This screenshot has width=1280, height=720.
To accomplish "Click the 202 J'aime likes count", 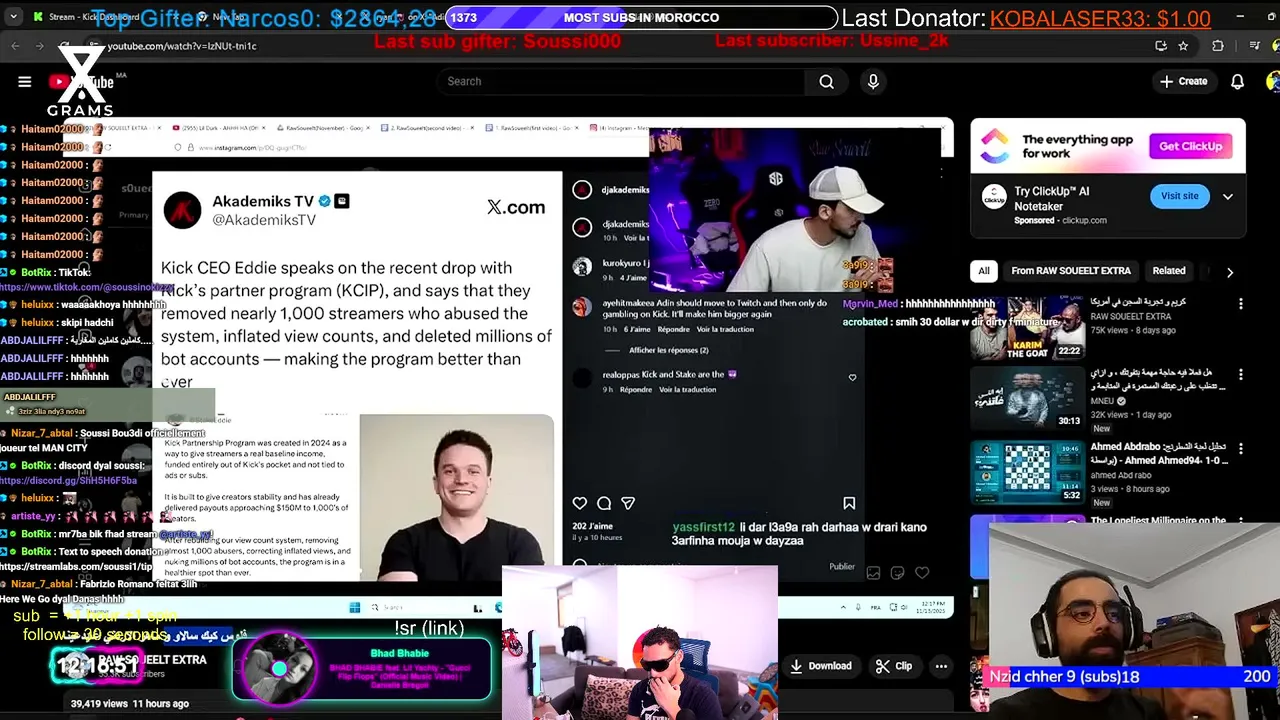I will pos(592,526).
